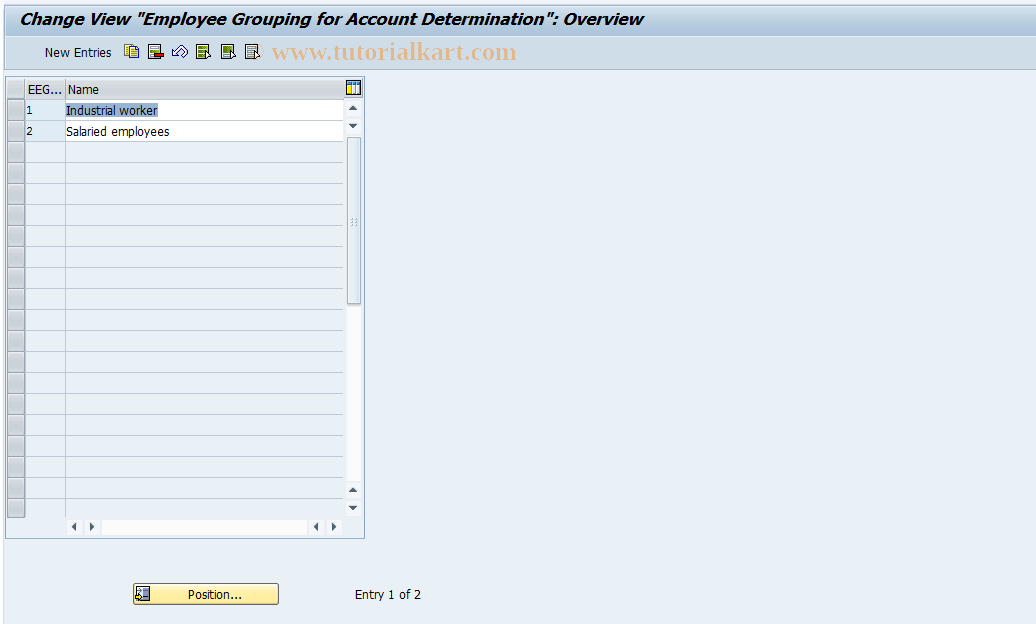Click the far-right horizontal scroll arrow
Image resolution: width=1036 pixels, height=624 pixels.
pos(334,527)
